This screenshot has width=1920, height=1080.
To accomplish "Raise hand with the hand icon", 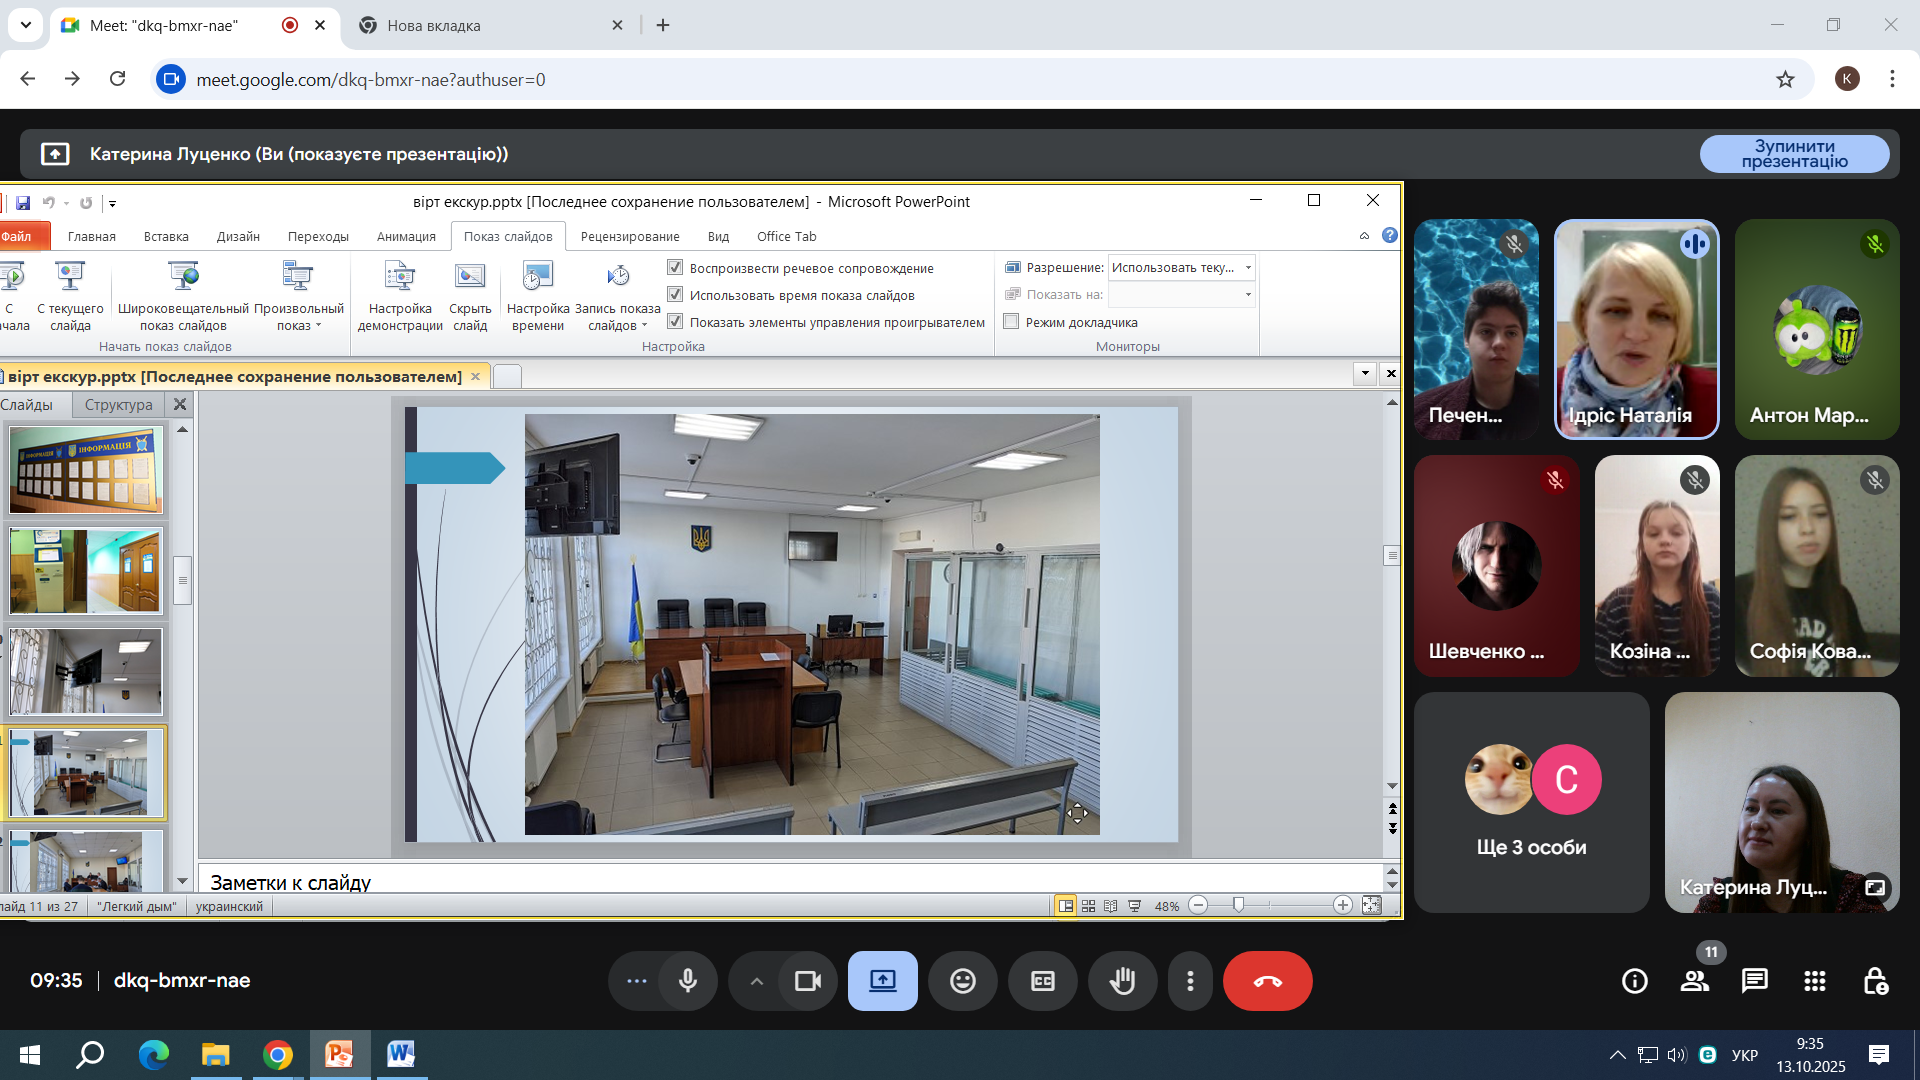I will pos(1122,981).
